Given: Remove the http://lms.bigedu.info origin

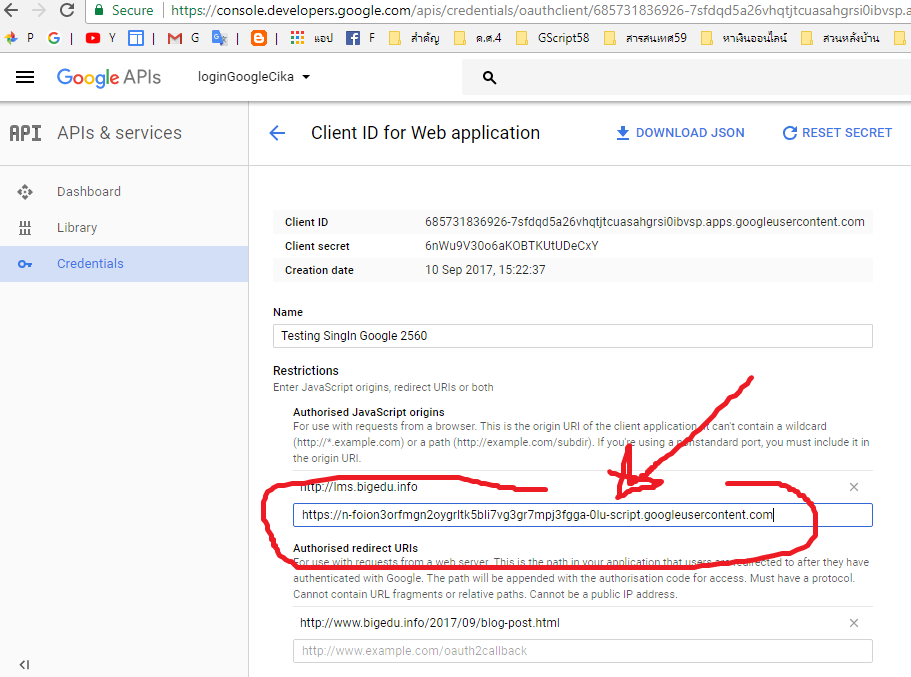Looking at the screenshot, I should pos(853,487).
